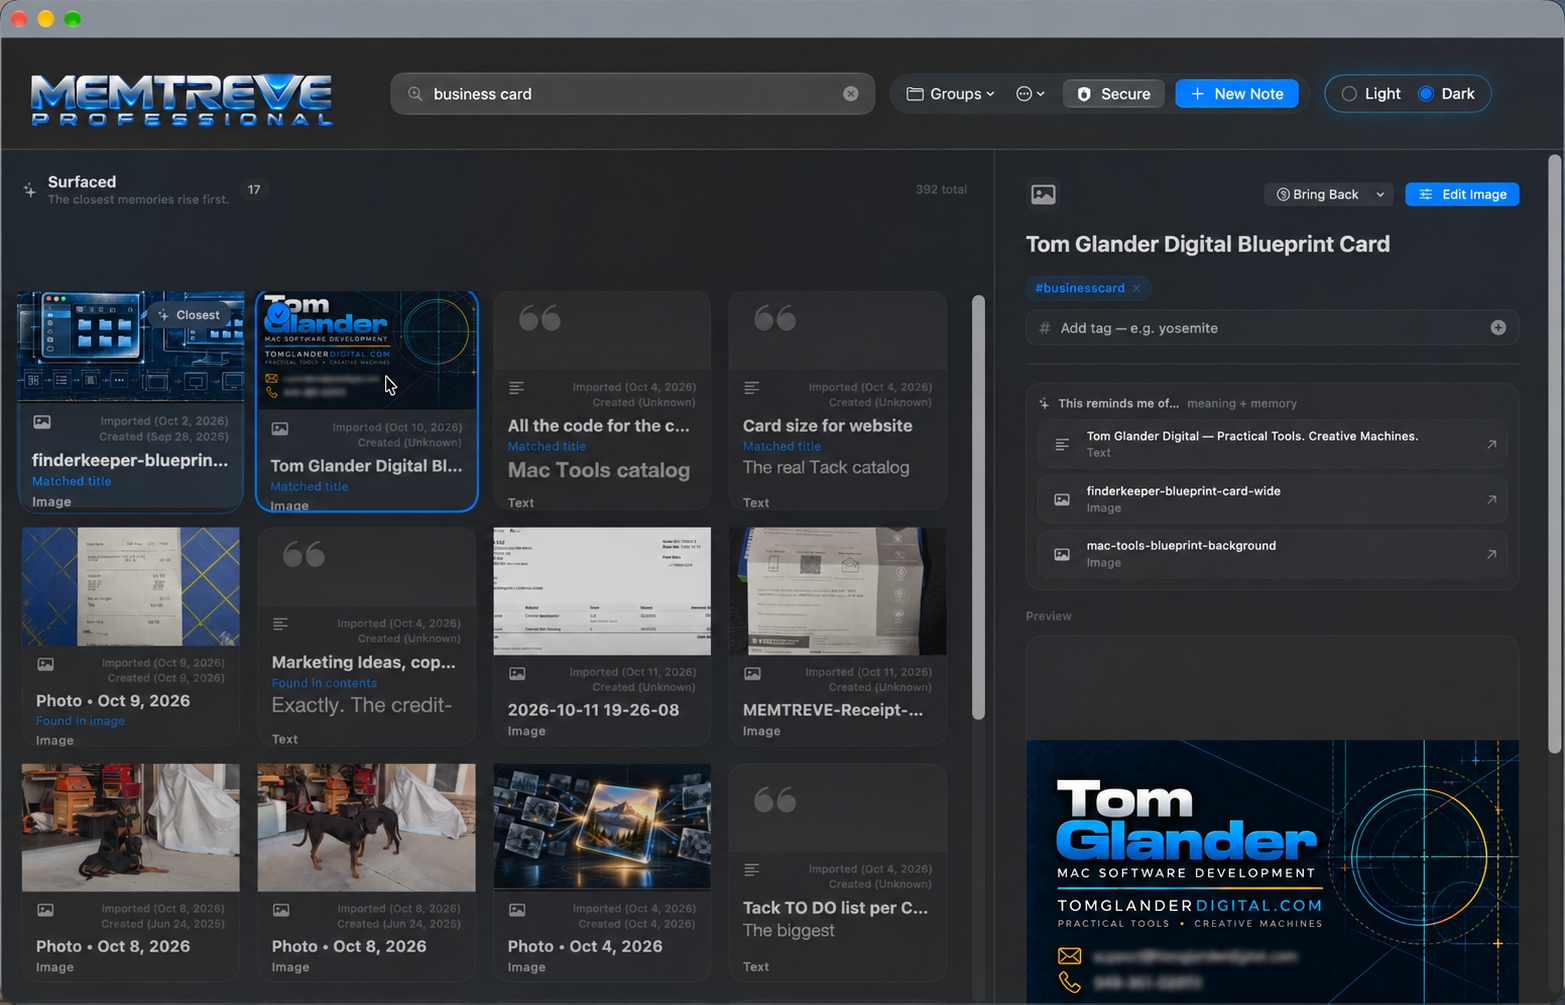The height and width of the screenshot is (1005, 1565).
Task: Click the plus icon to add the tag
Action: [1498, 328]
